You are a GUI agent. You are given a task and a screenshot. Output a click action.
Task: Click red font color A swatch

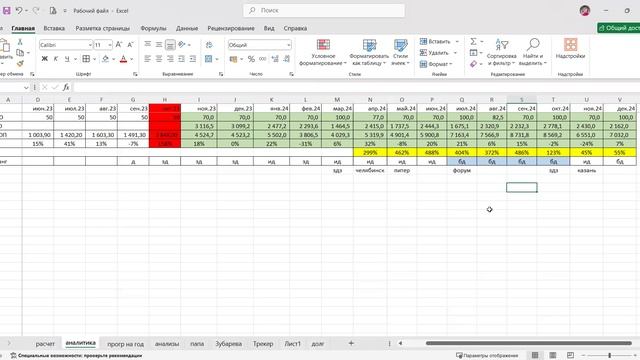coord(123,59)
